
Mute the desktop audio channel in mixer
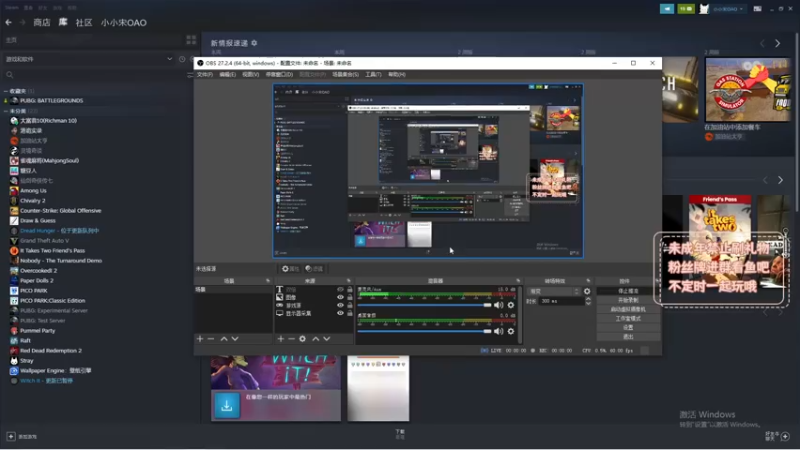[498, 331]
